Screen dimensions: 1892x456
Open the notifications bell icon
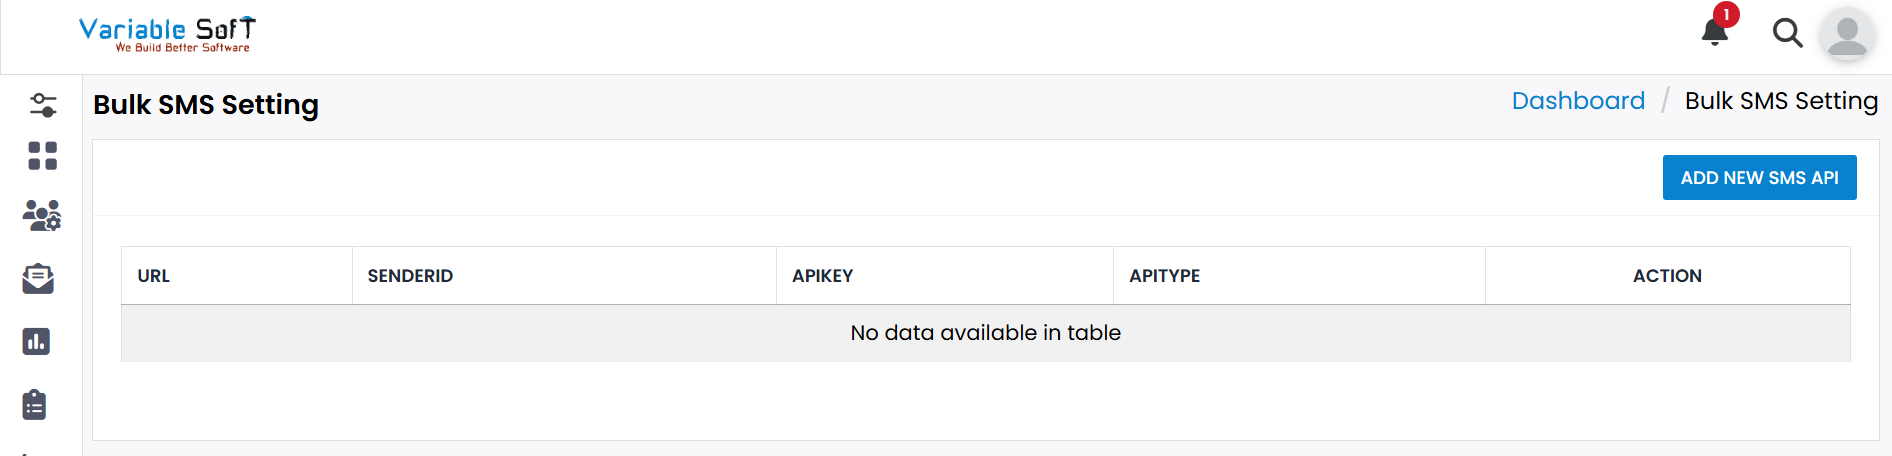pyautogui.click(x=1715, y=32)
